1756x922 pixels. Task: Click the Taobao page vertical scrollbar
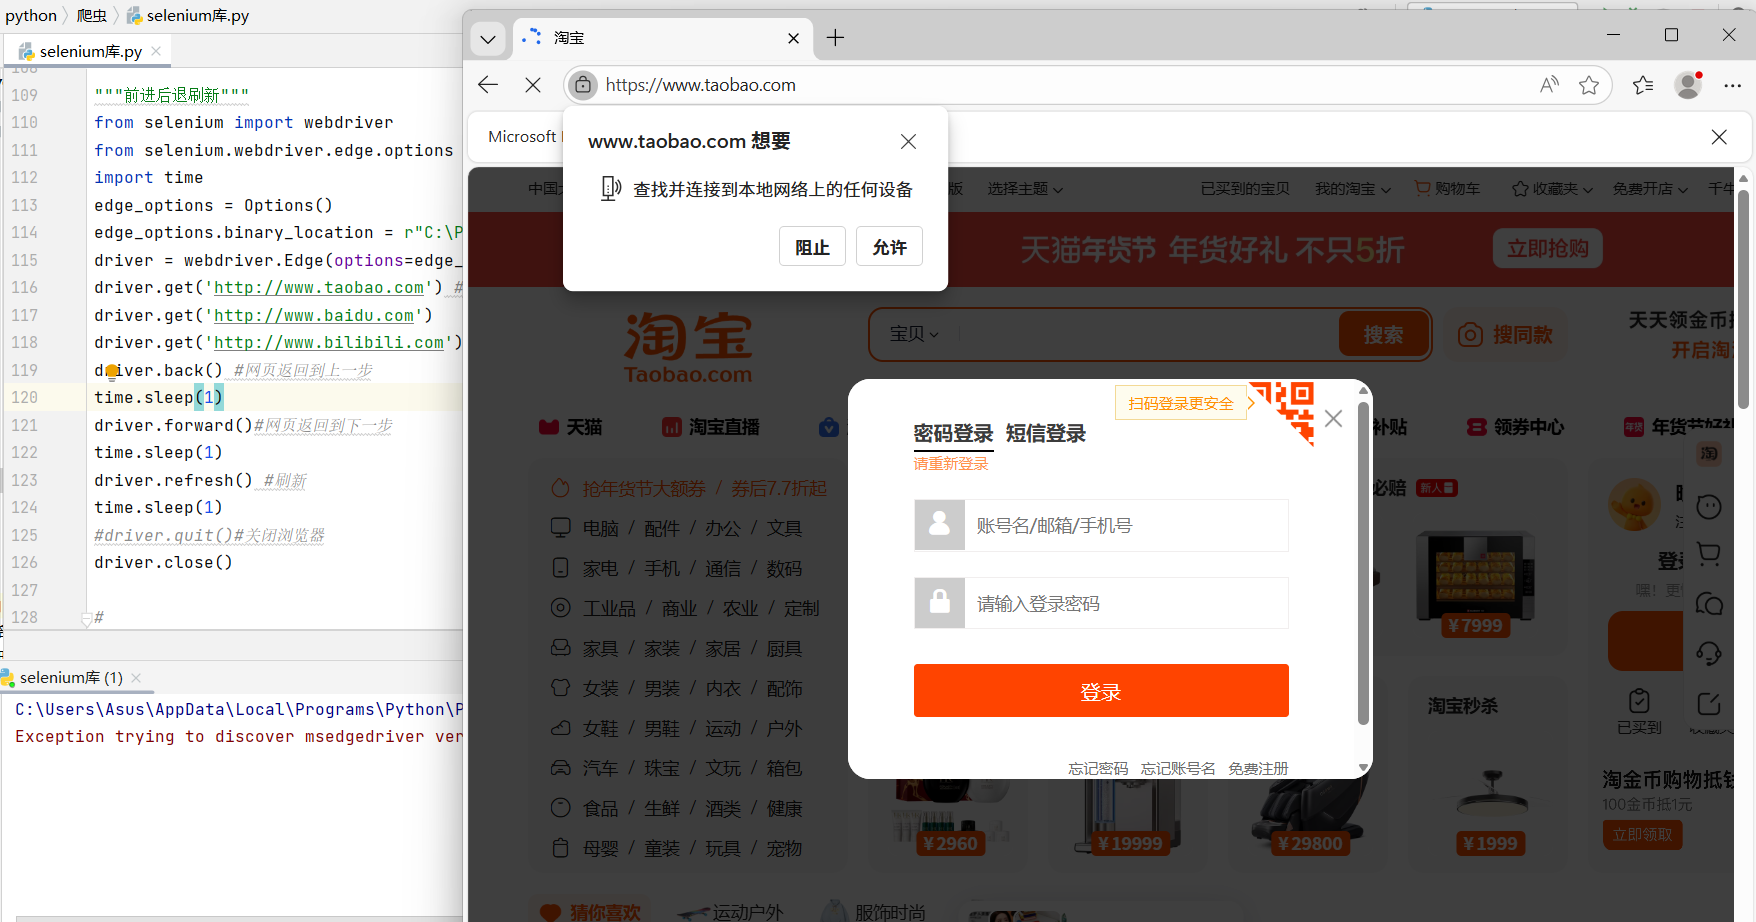click(1743, 300)
